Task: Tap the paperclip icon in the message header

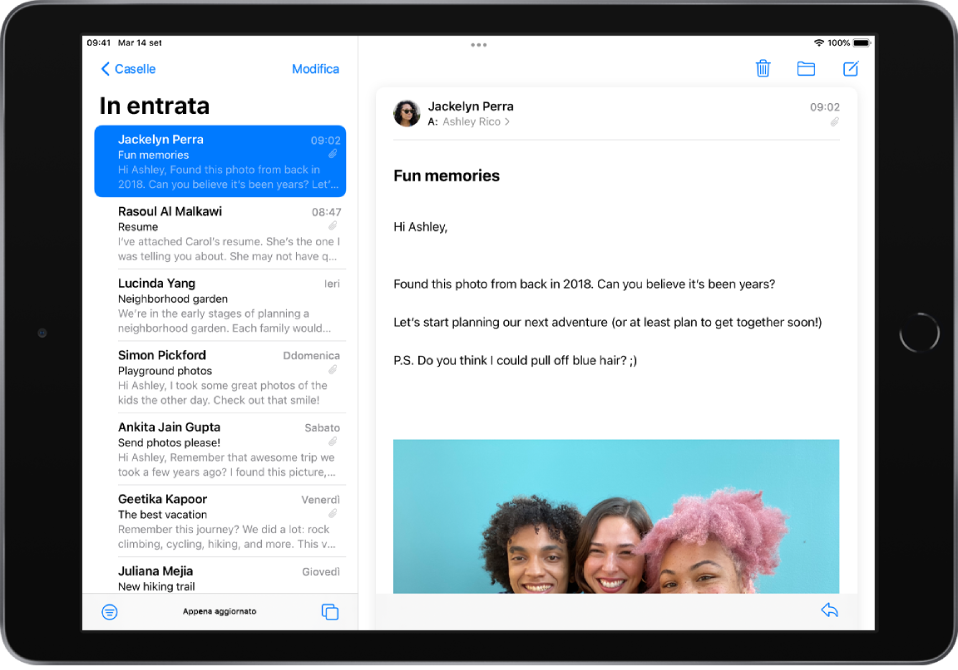Action: coord(836,122)
